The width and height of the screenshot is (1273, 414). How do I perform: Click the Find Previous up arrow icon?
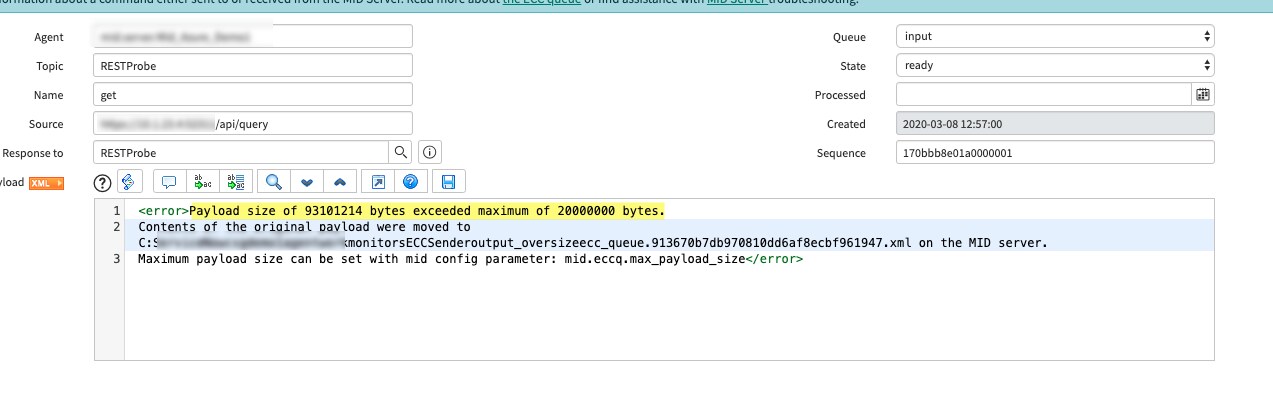tap(340, 182)
